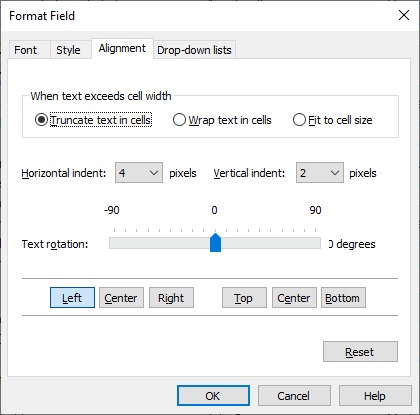The image size is (420, 415).
Task: Confirm with the OK button
Action: 213,396
